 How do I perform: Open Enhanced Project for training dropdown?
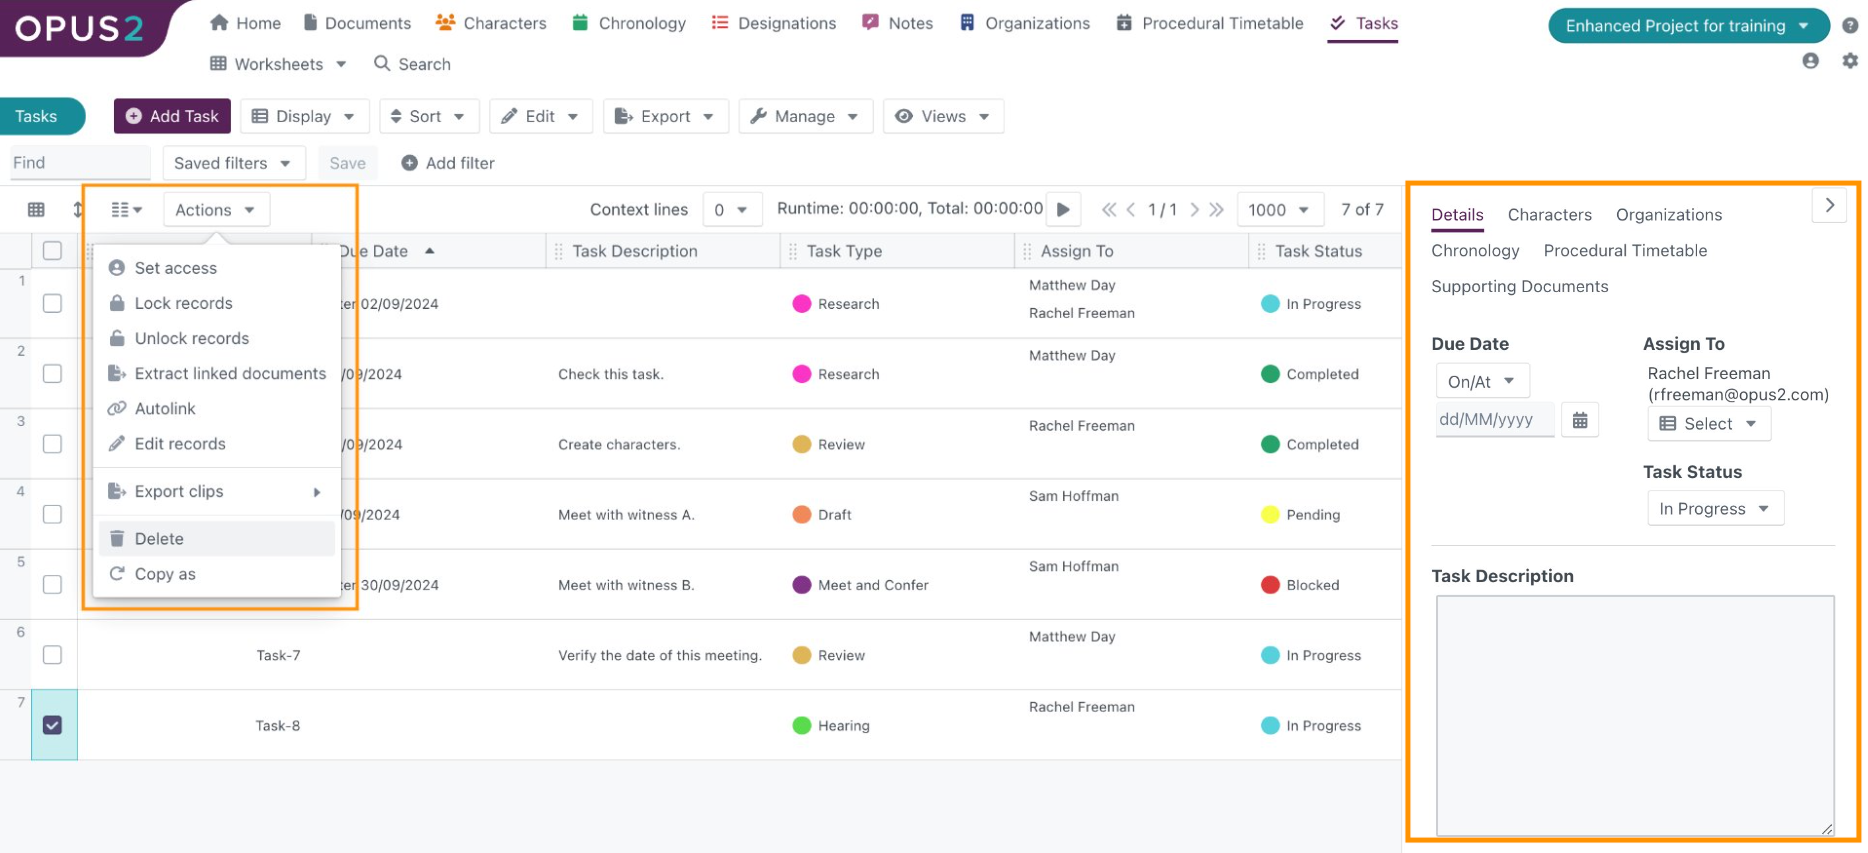coord(1688,26)
